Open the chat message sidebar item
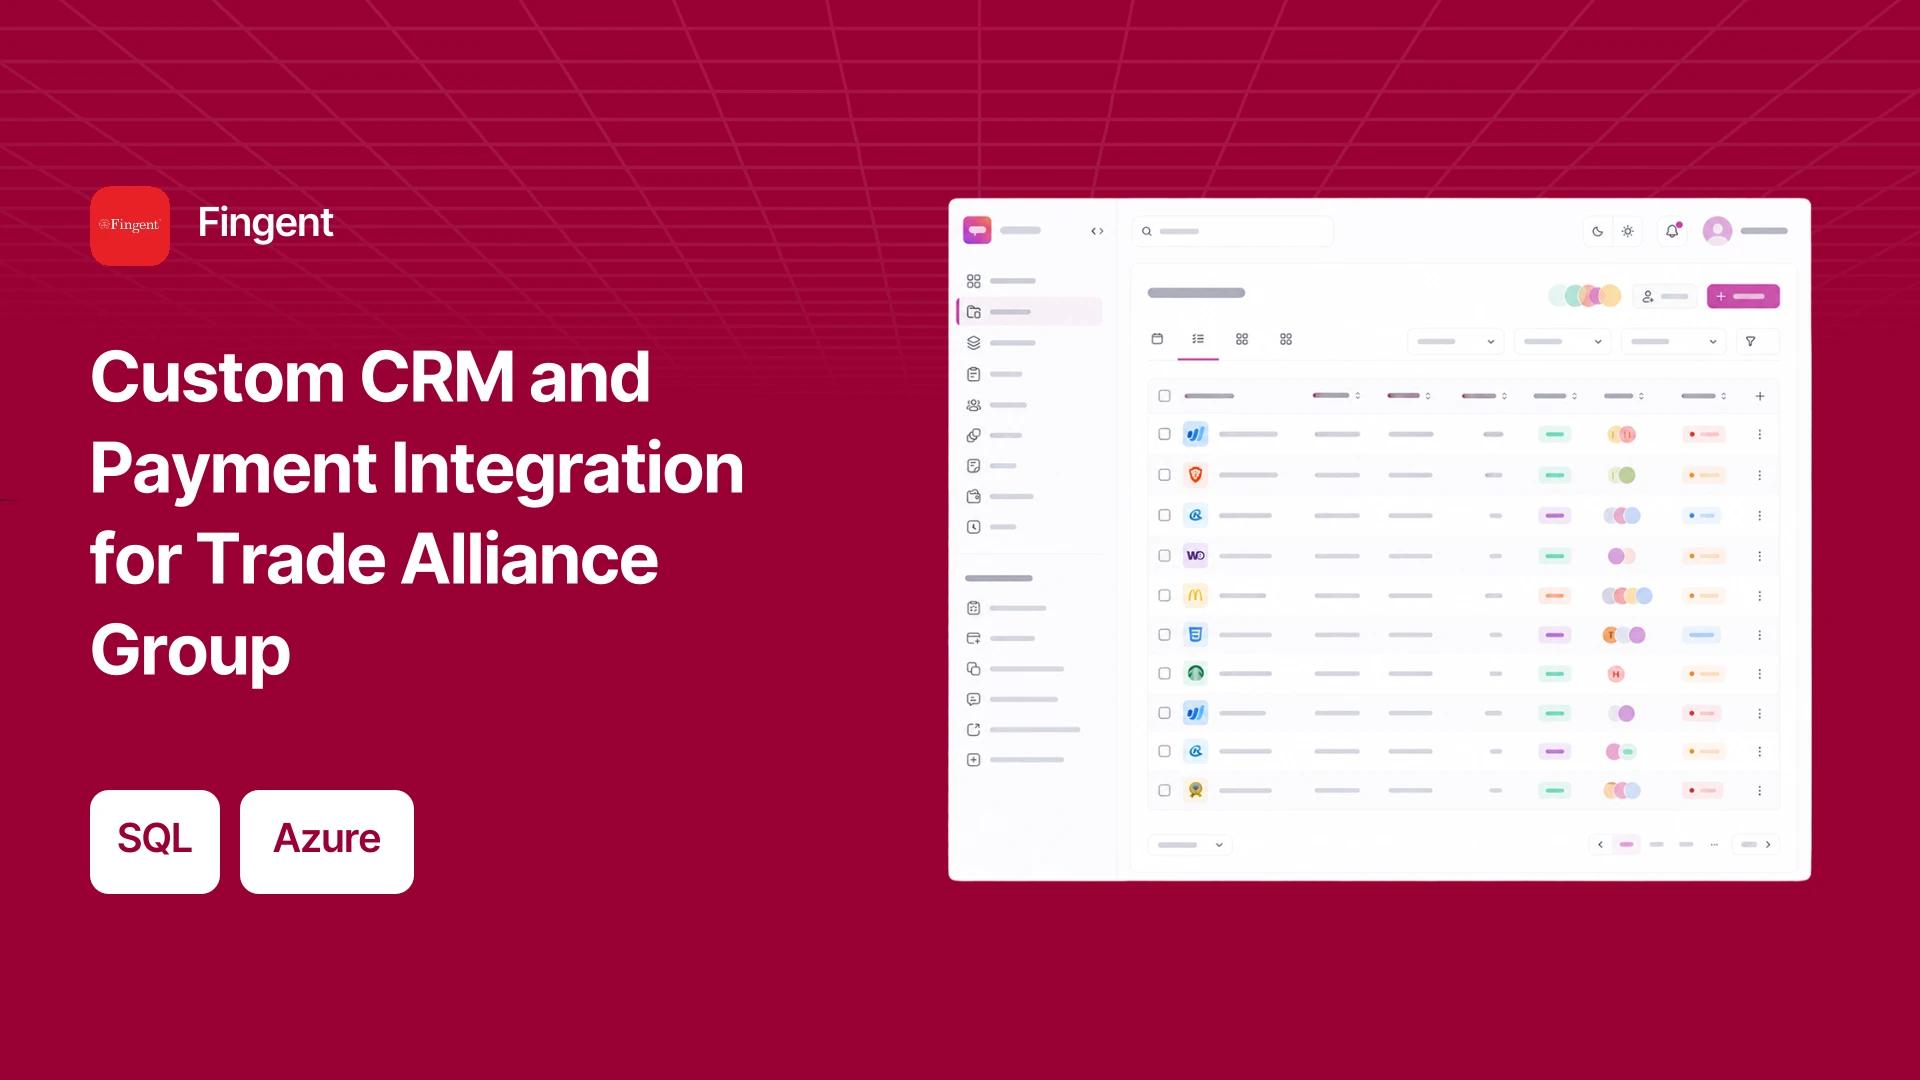 pyautogui.click(x=1013, y=699)
